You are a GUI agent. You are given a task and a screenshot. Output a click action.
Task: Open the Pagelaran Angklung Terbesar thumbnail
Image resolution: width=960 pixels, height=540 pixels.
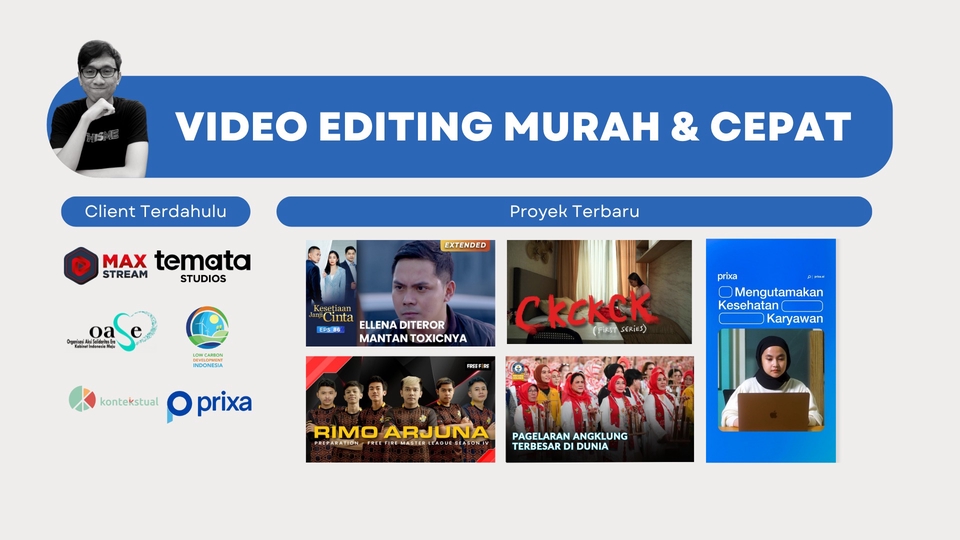pyautogui.click(x=600, y=409)
